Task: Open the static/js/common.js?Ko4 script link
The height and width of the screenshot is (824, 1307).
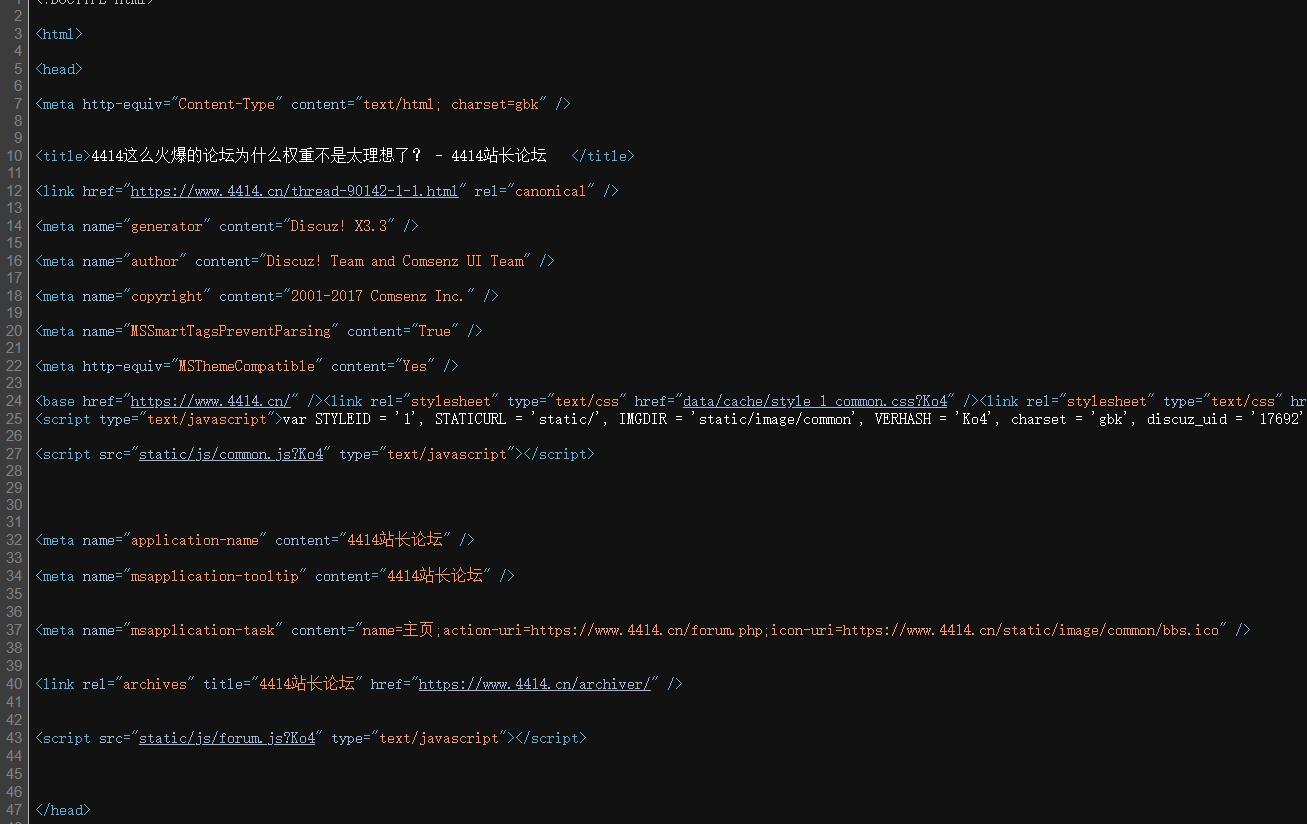Action: tap(230, 454)
